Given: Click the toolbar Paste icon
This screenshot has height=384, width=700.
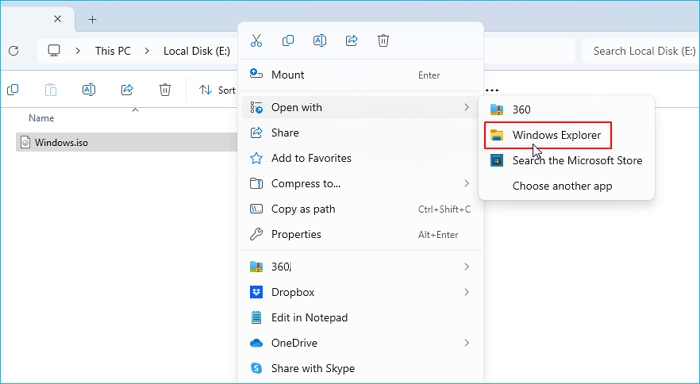Looking at the screenshot, I should 51,90.
